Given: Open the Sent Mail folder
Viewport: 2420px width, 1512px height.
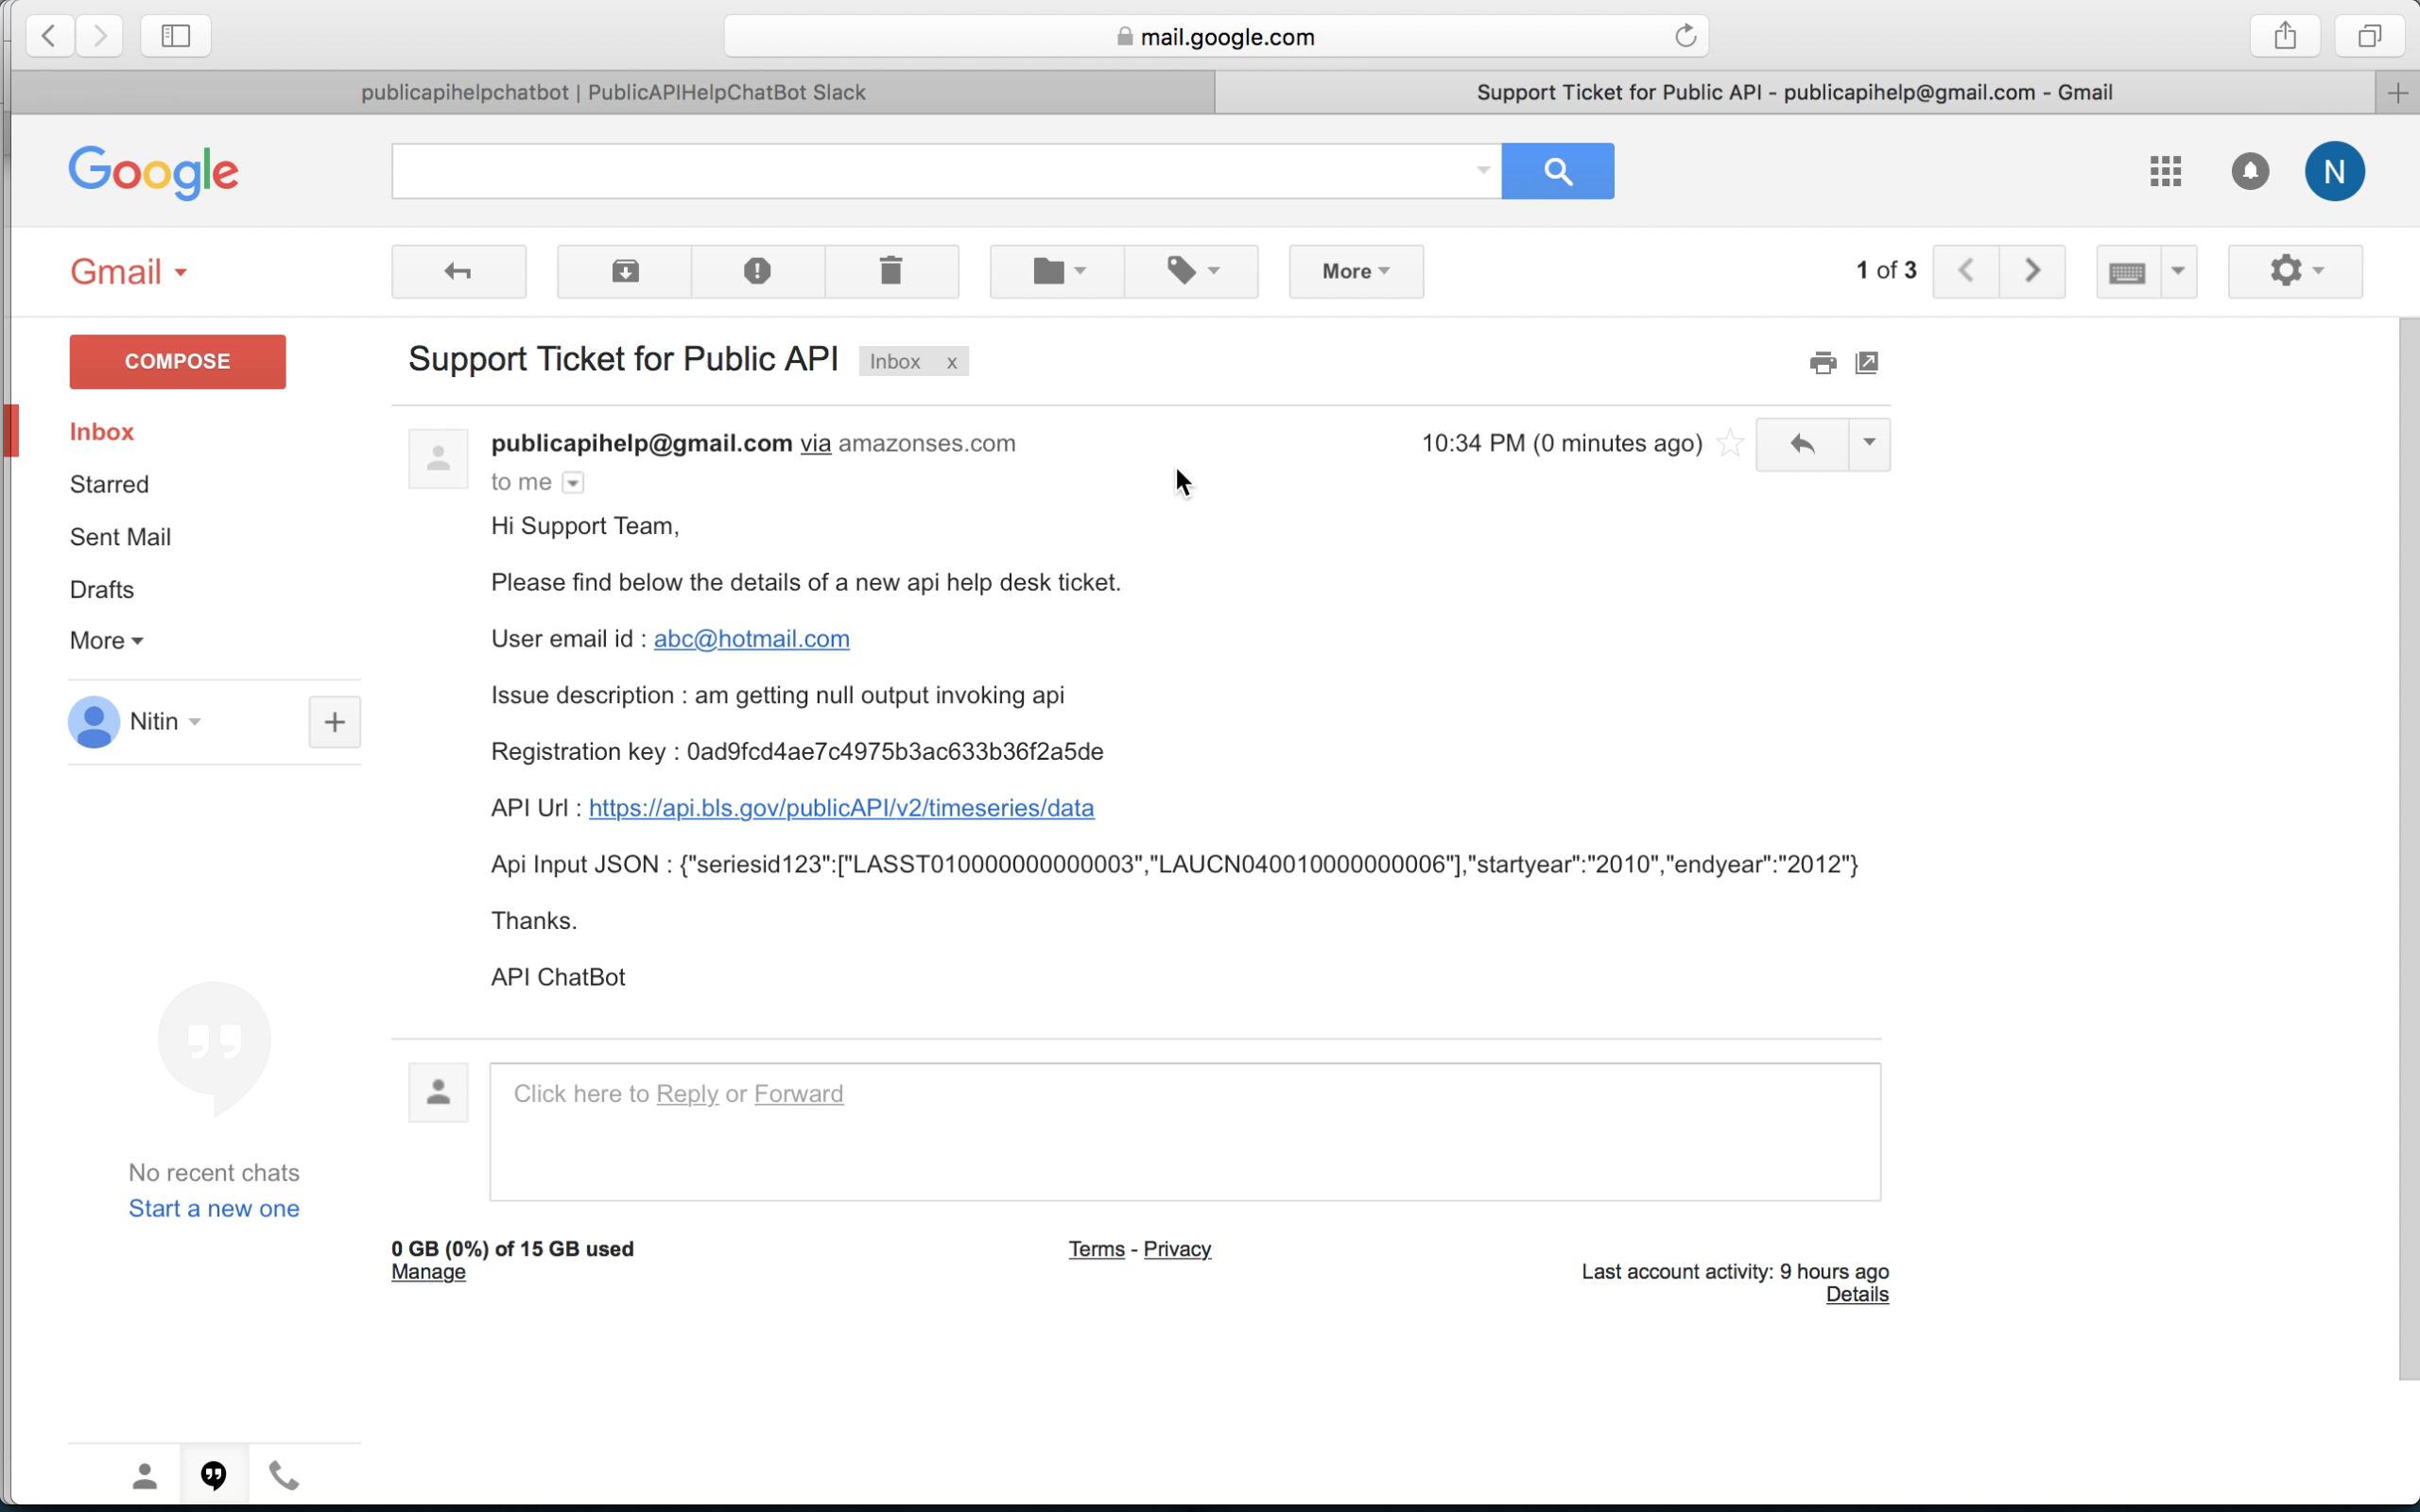Looking at the screenshot, I should (120, 537).
